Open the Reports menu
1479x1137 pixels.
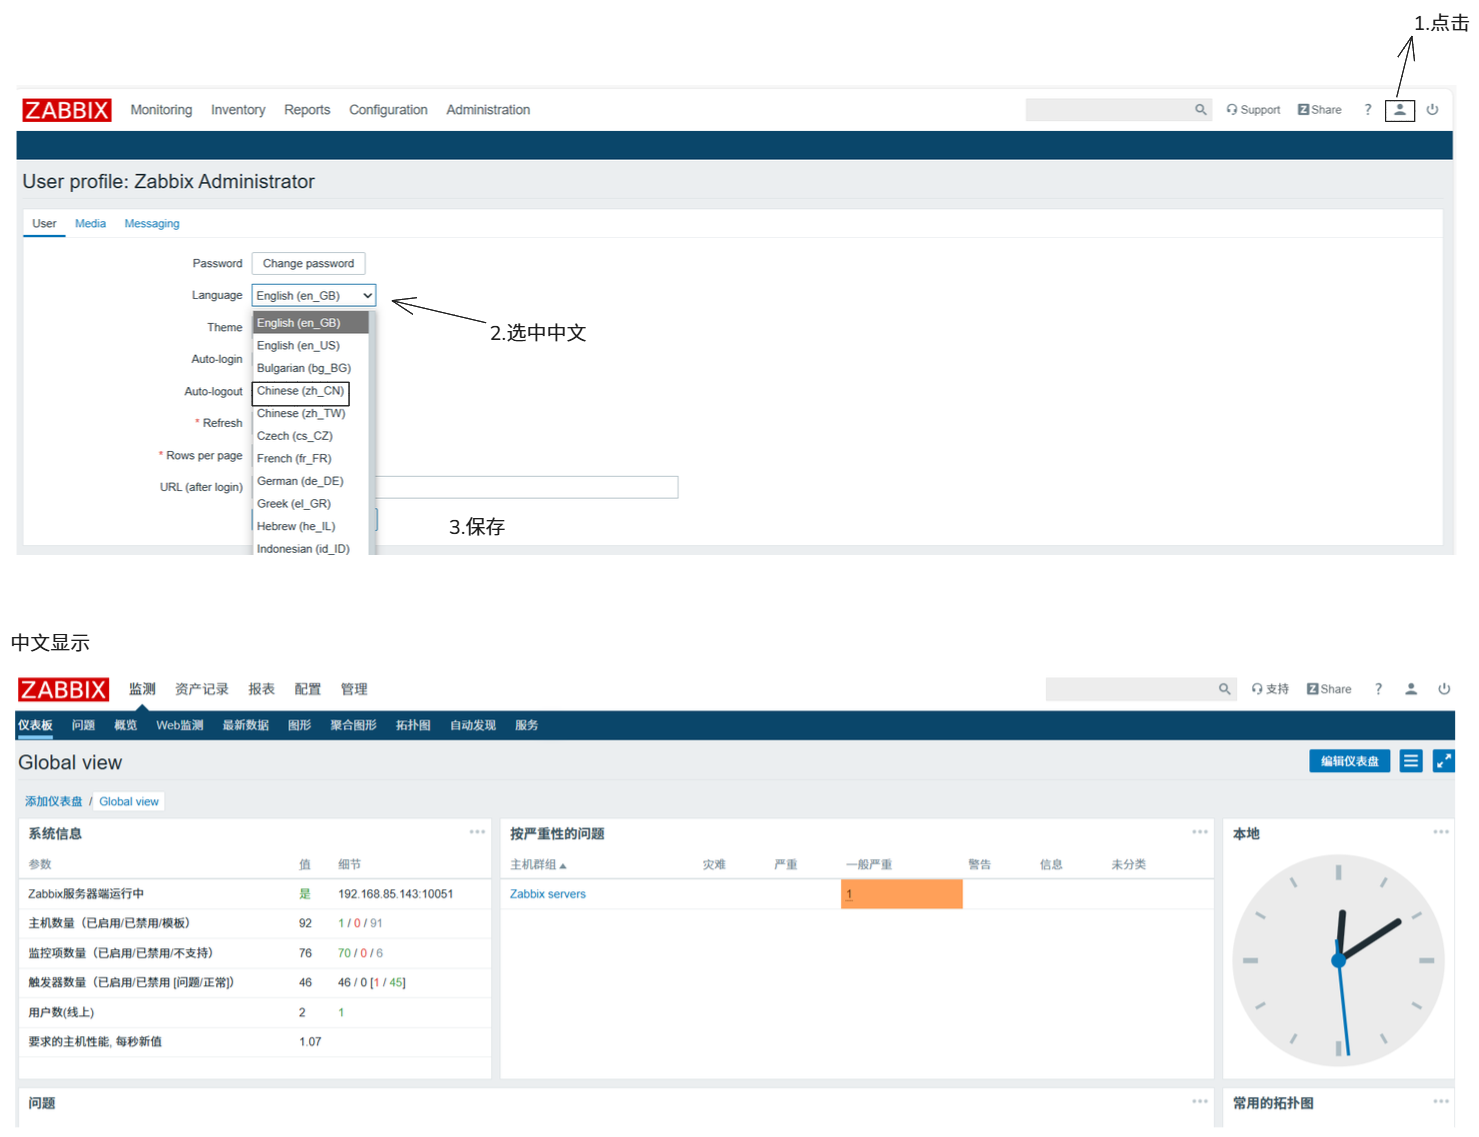[x=307, y=110]
